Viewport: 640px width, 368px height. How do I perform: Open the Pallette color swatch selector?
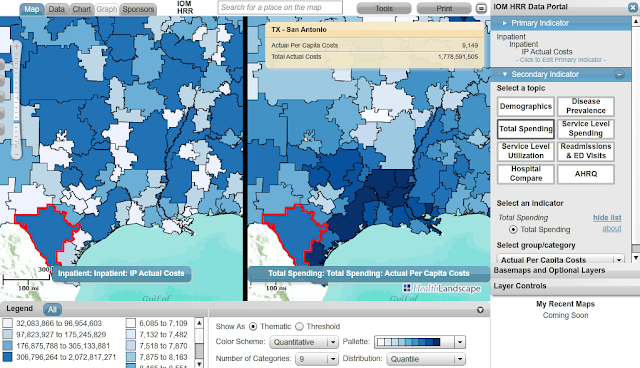[x=420, y=342]
